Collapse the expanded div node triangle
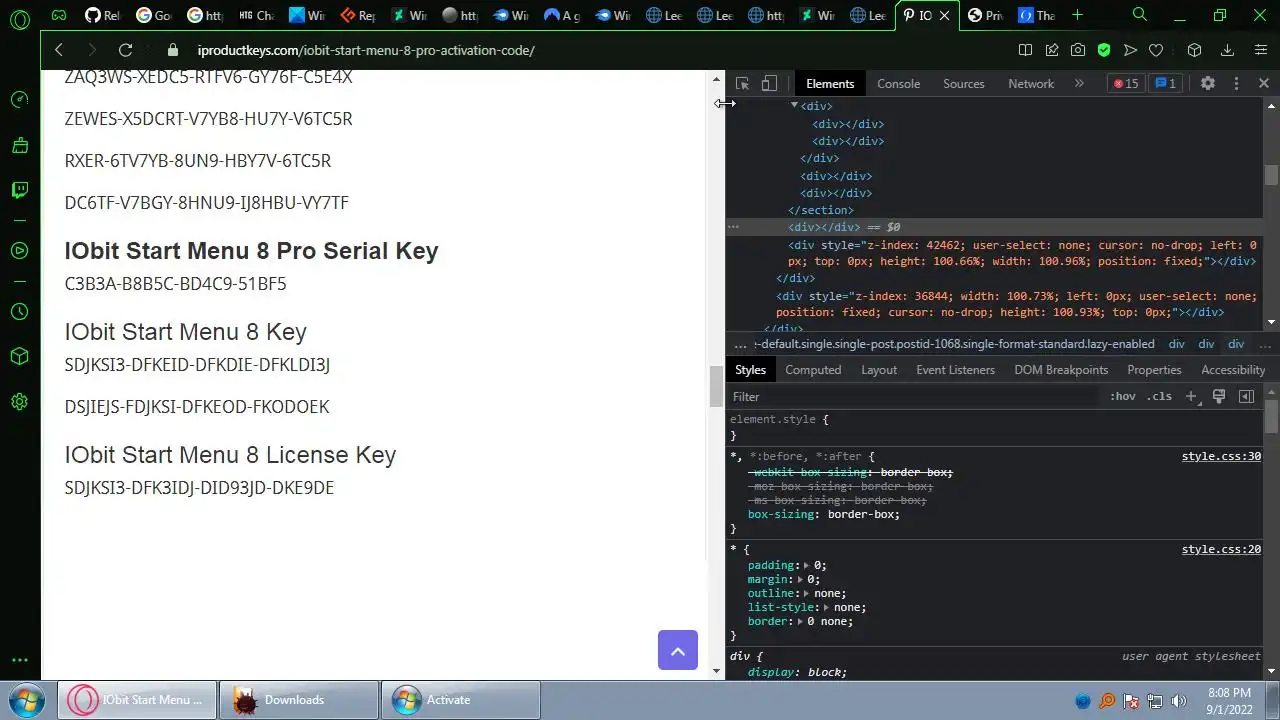 coord(794,105)
